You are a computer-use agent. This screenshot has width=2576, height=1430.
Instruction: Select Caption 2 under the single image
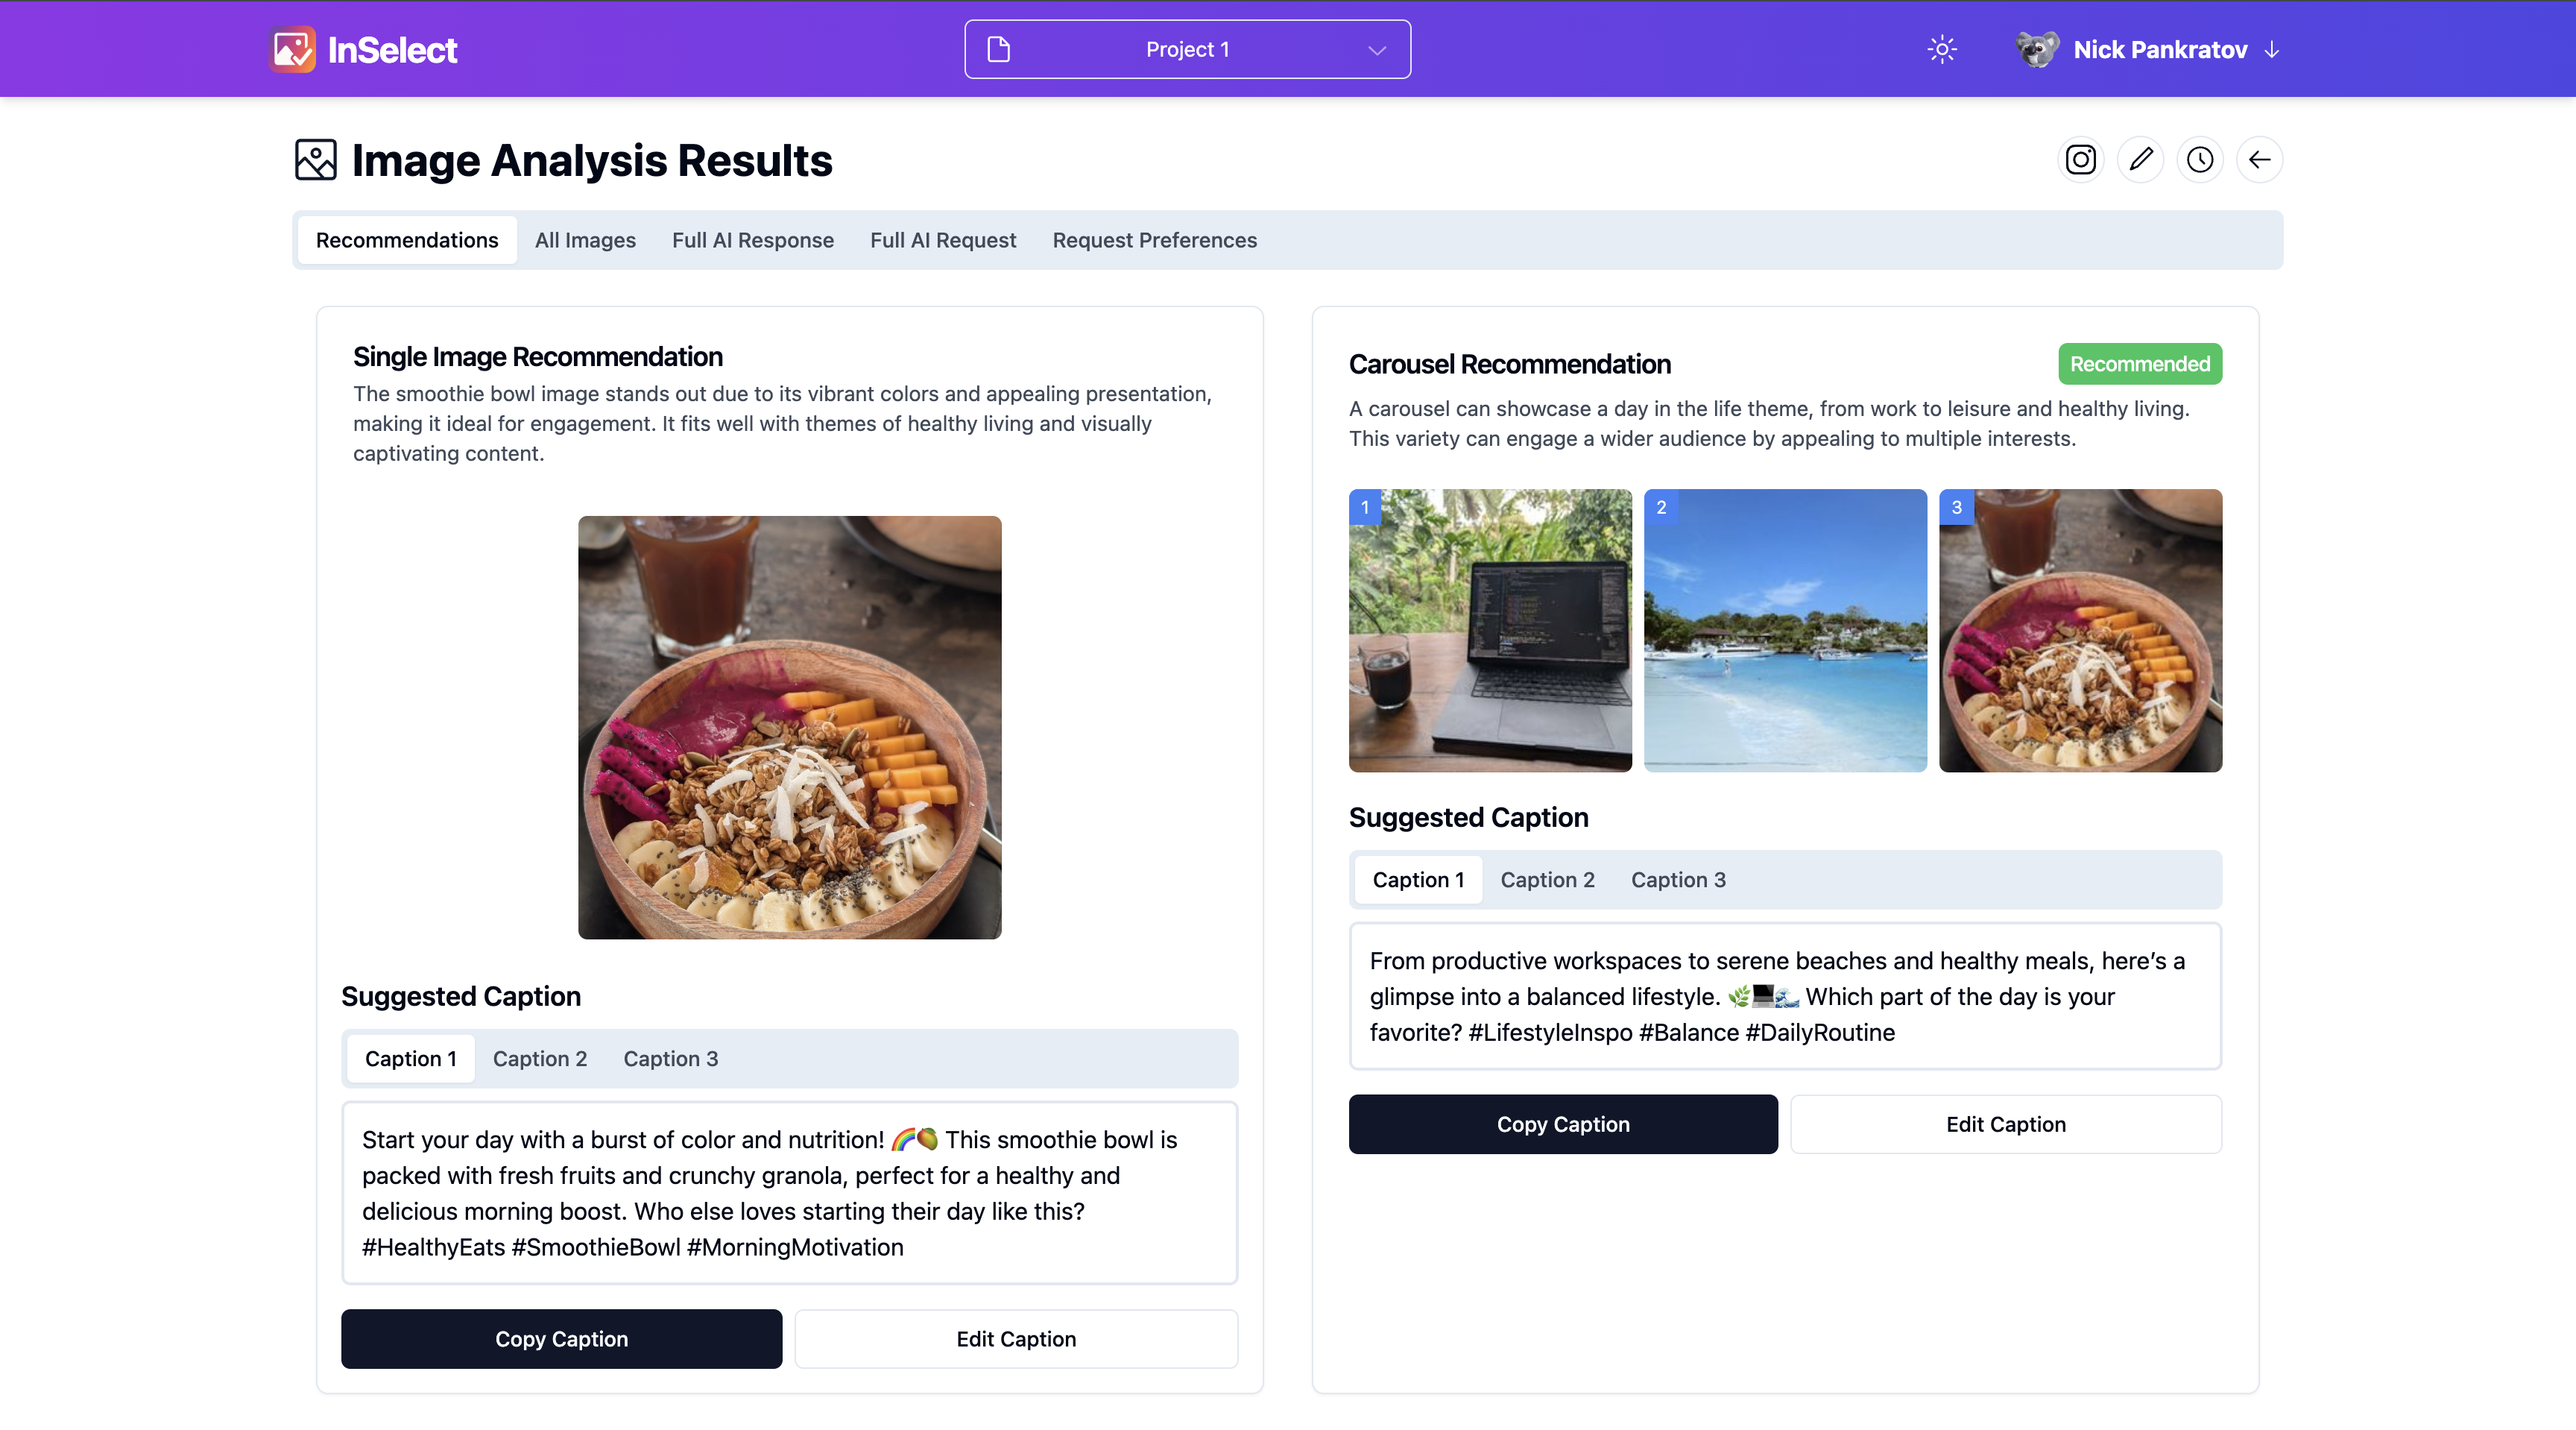point(539,1058)
